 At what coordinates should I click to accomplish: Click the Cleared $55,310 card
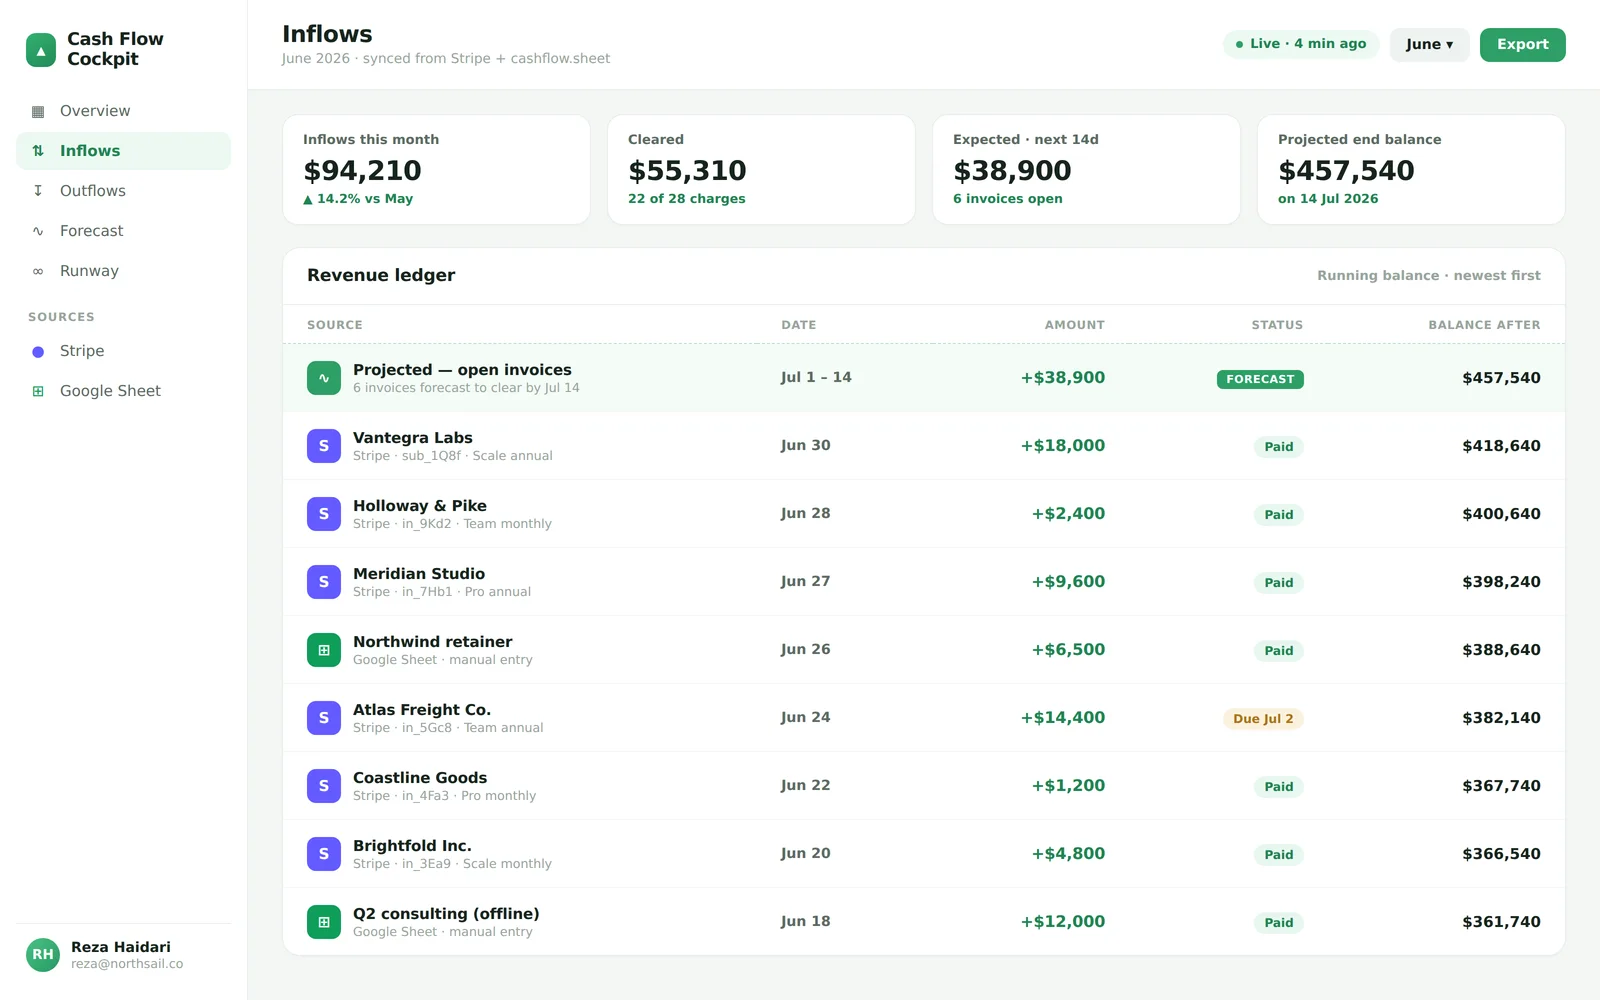point(761,169)
